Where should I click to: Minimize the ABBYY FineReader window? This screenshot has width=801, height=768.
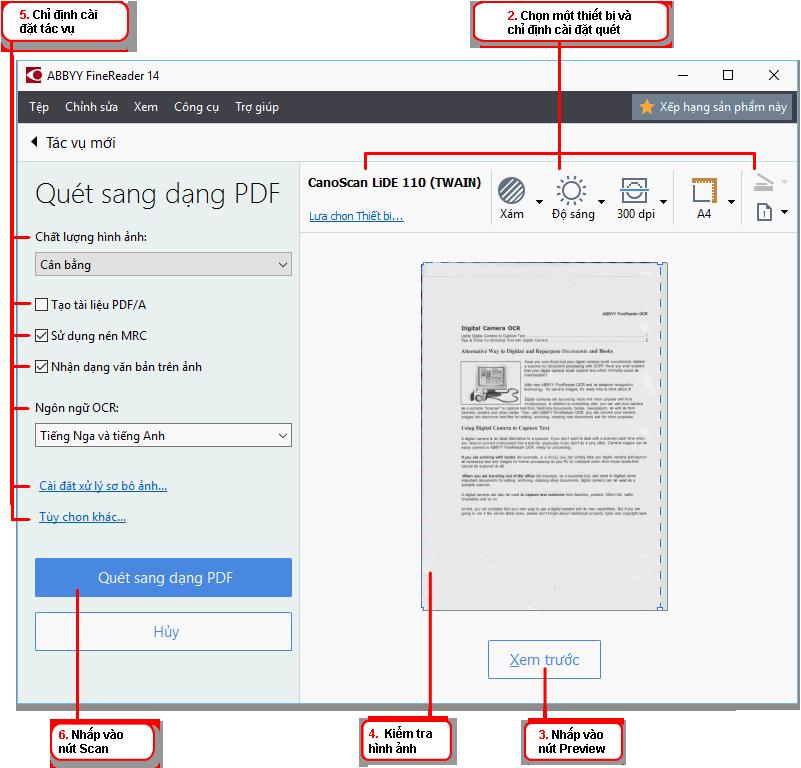[x=683, y=76]
